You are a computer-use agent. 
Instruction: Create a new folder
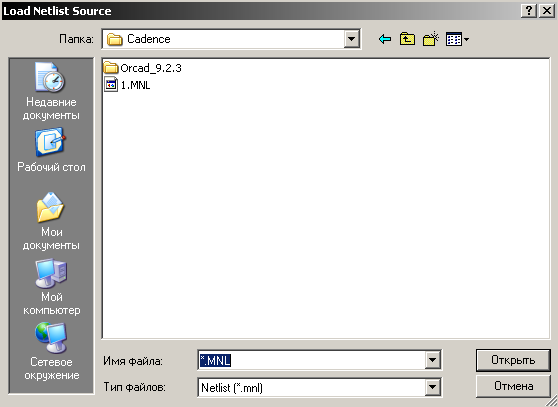(431, 39)
